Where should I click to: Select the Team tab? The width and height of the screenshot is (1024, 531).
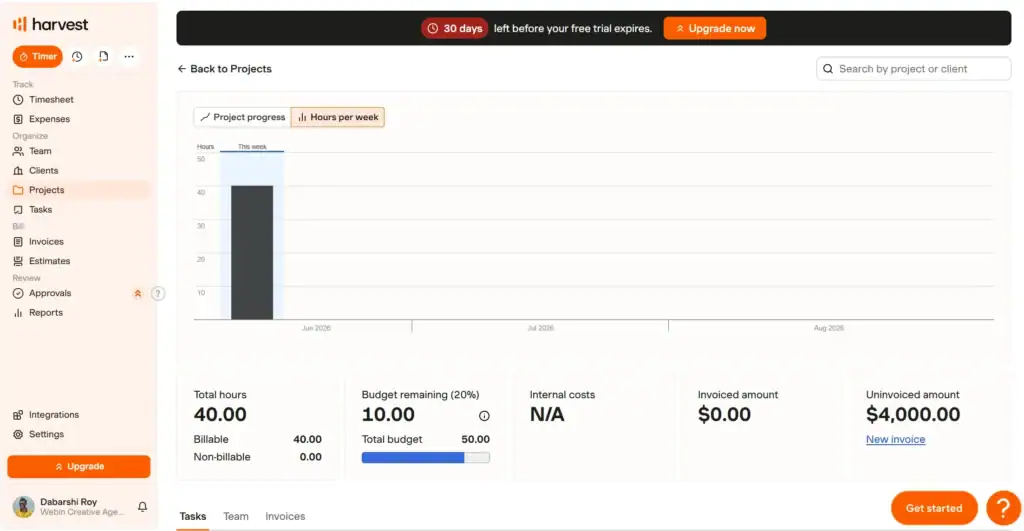(236, 516)
